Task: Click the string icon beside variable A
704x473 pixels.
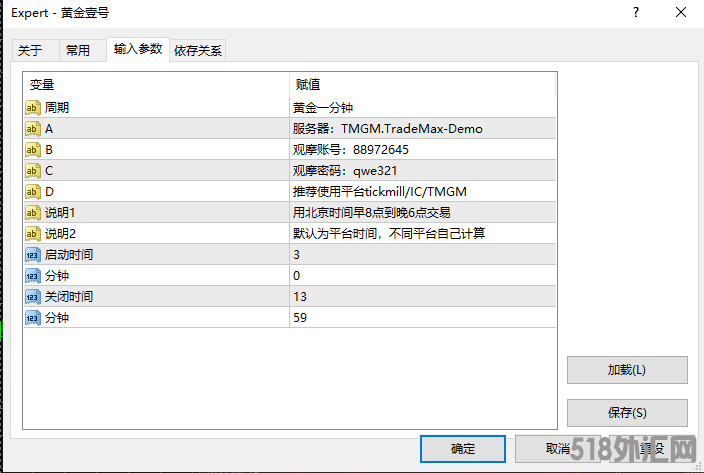Action: 33,129
